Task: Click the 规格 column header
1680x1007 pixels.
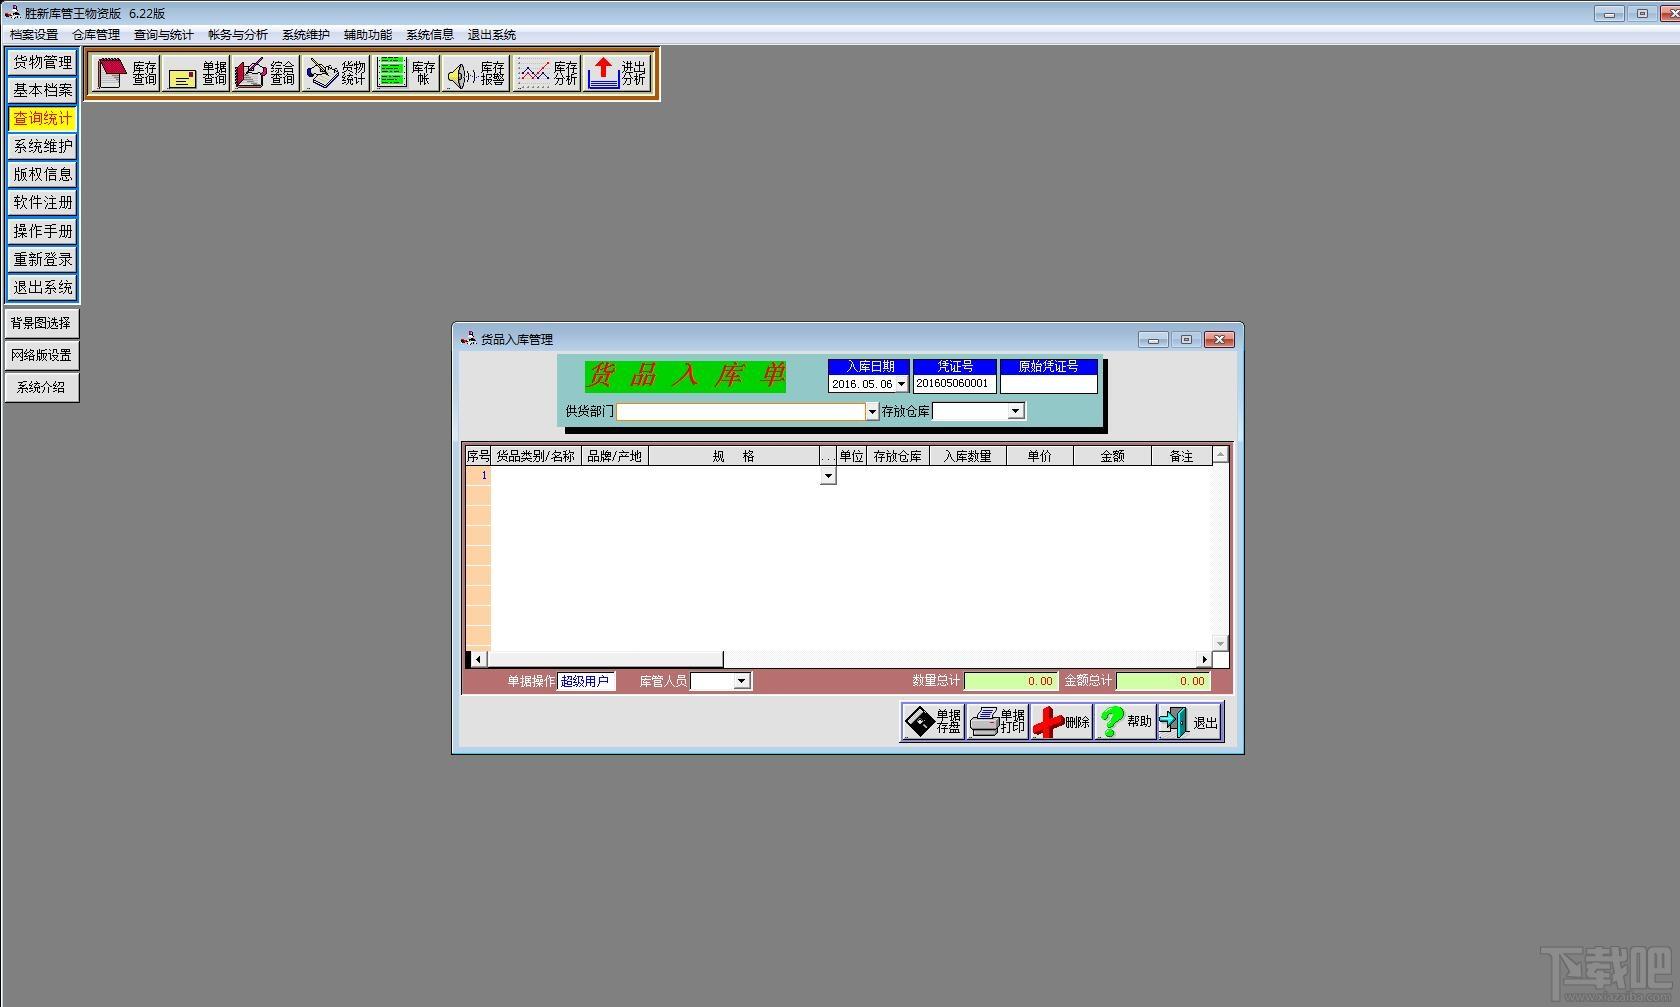Action: point(734,456)
